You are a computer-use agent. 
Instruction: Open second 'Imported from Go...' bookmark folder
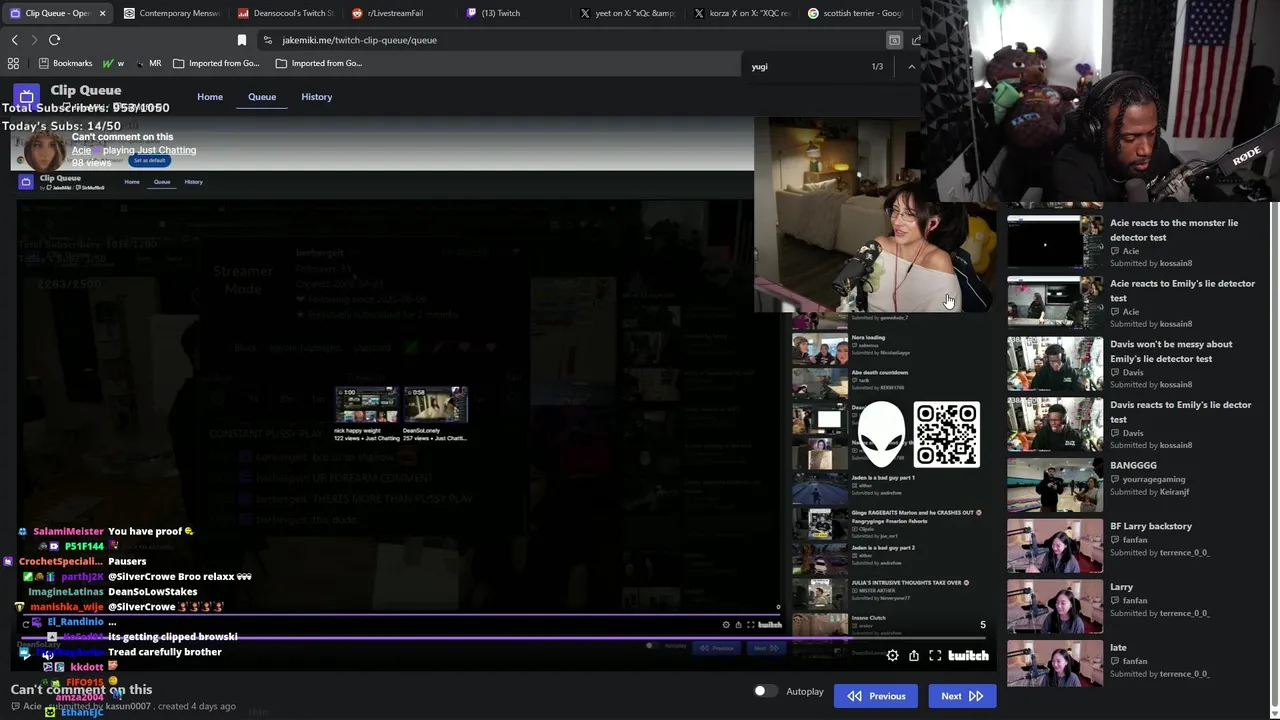(x=319, y=63)
